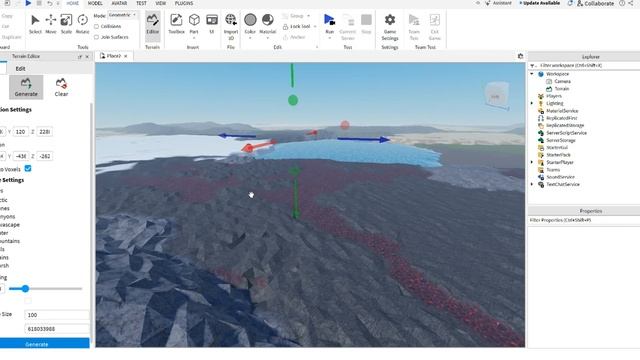
Task: Click the Size field showing 100
Action: 57,315
